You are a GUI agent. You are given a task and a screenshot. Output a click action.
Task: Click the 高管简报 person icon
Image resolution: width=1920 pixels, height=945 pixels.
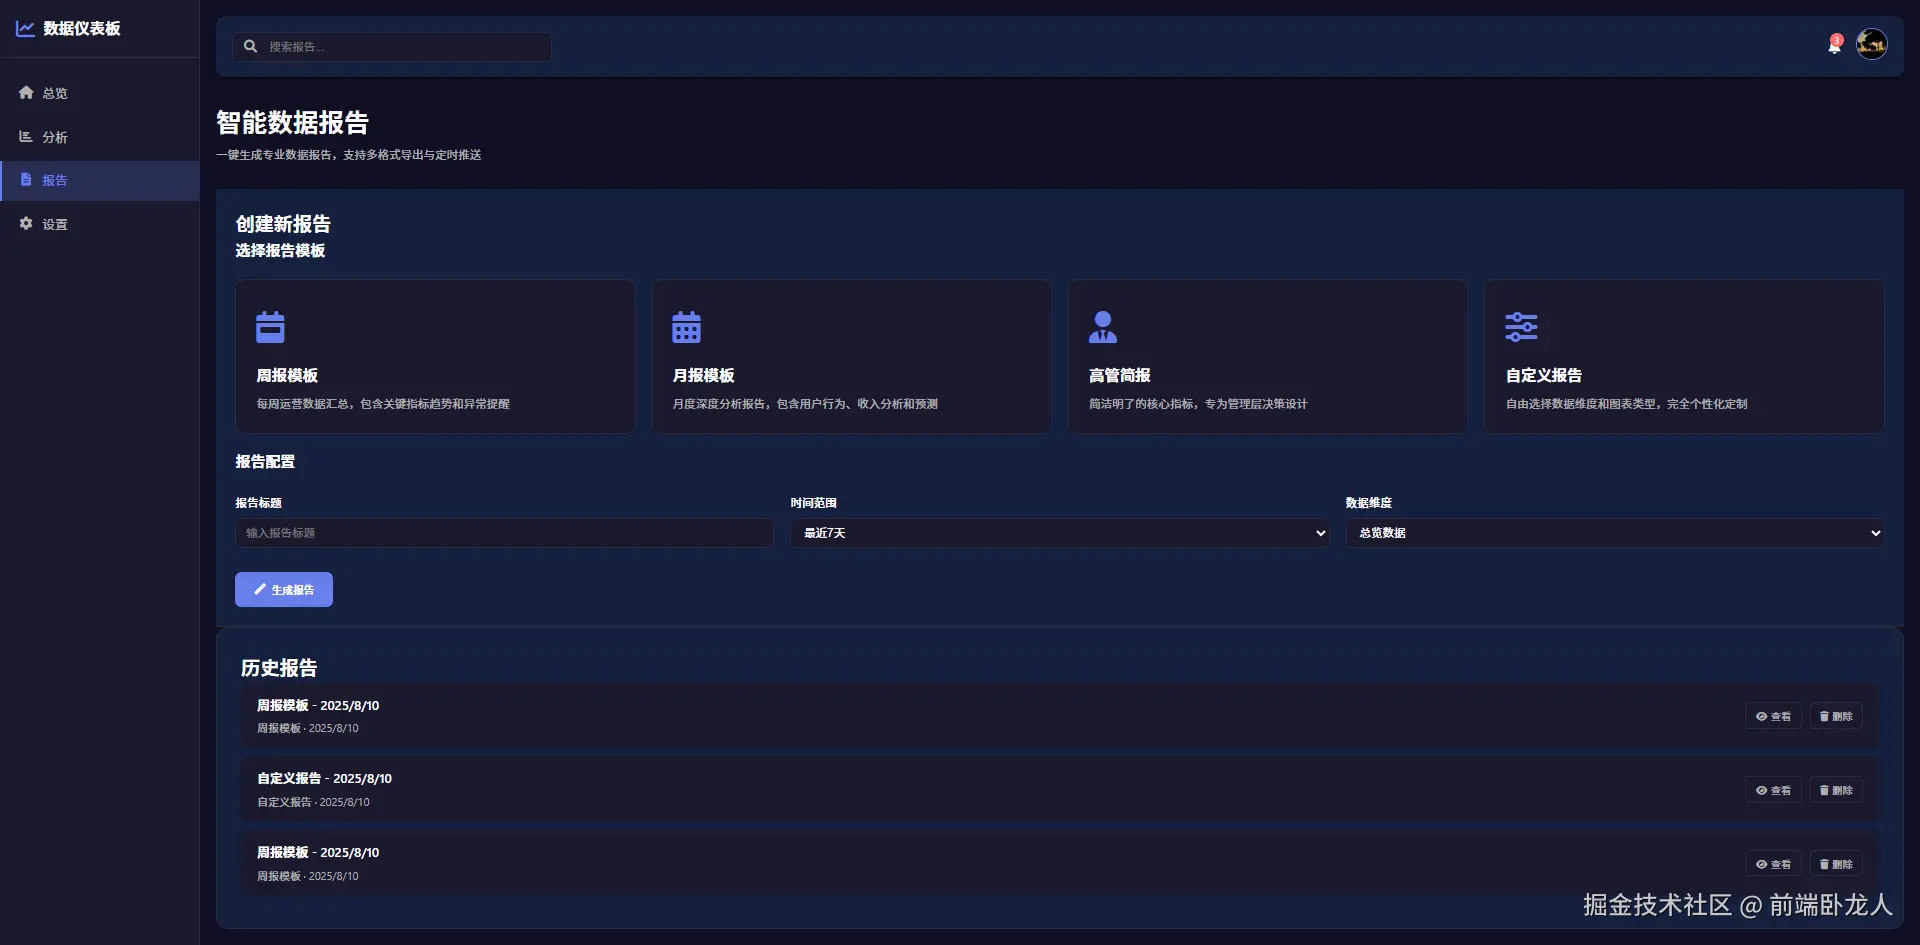[1103, 327]
